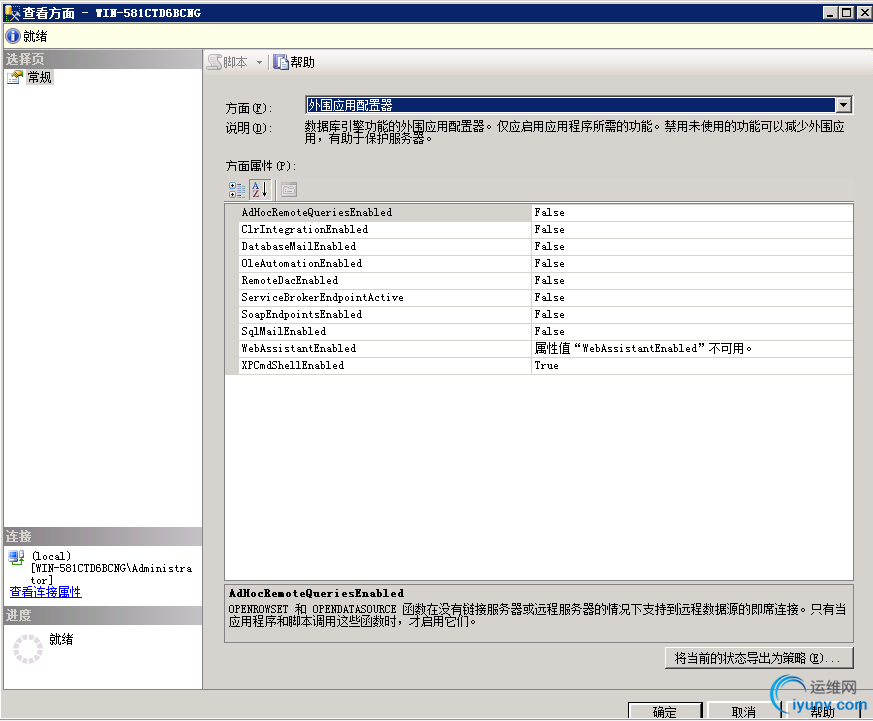This screenshot has width=873, height=721.
Task: Click the Categorized view icon in property toolbar
Action: click(237, 190)
